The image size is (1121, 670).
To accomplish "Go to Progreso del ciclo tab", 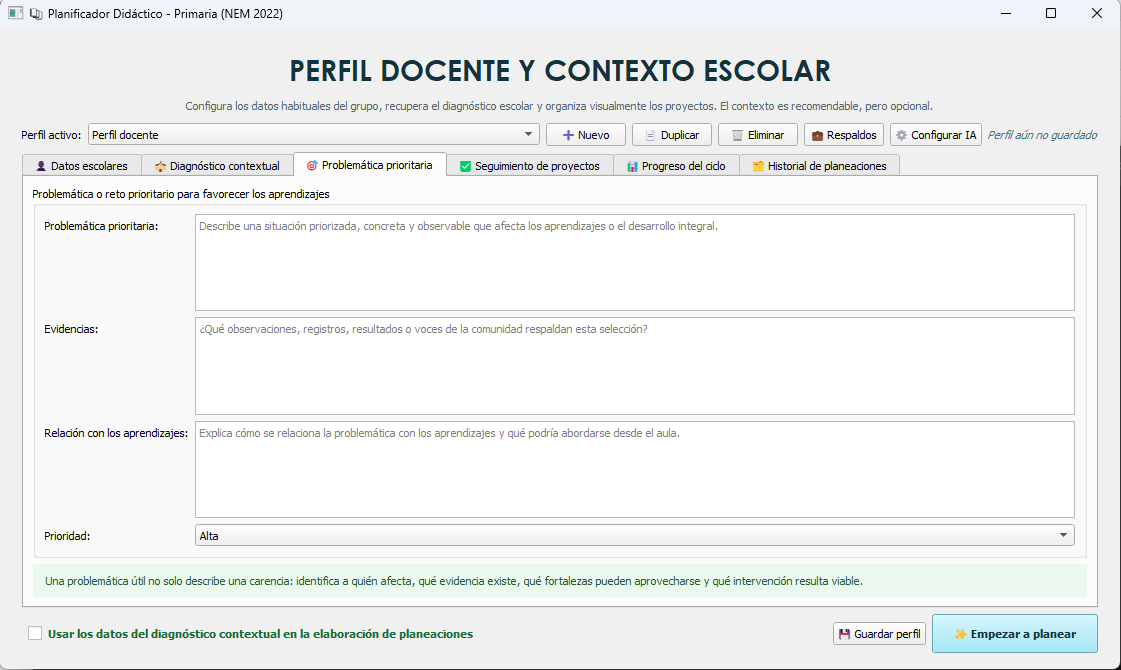I will coord(676,166).
